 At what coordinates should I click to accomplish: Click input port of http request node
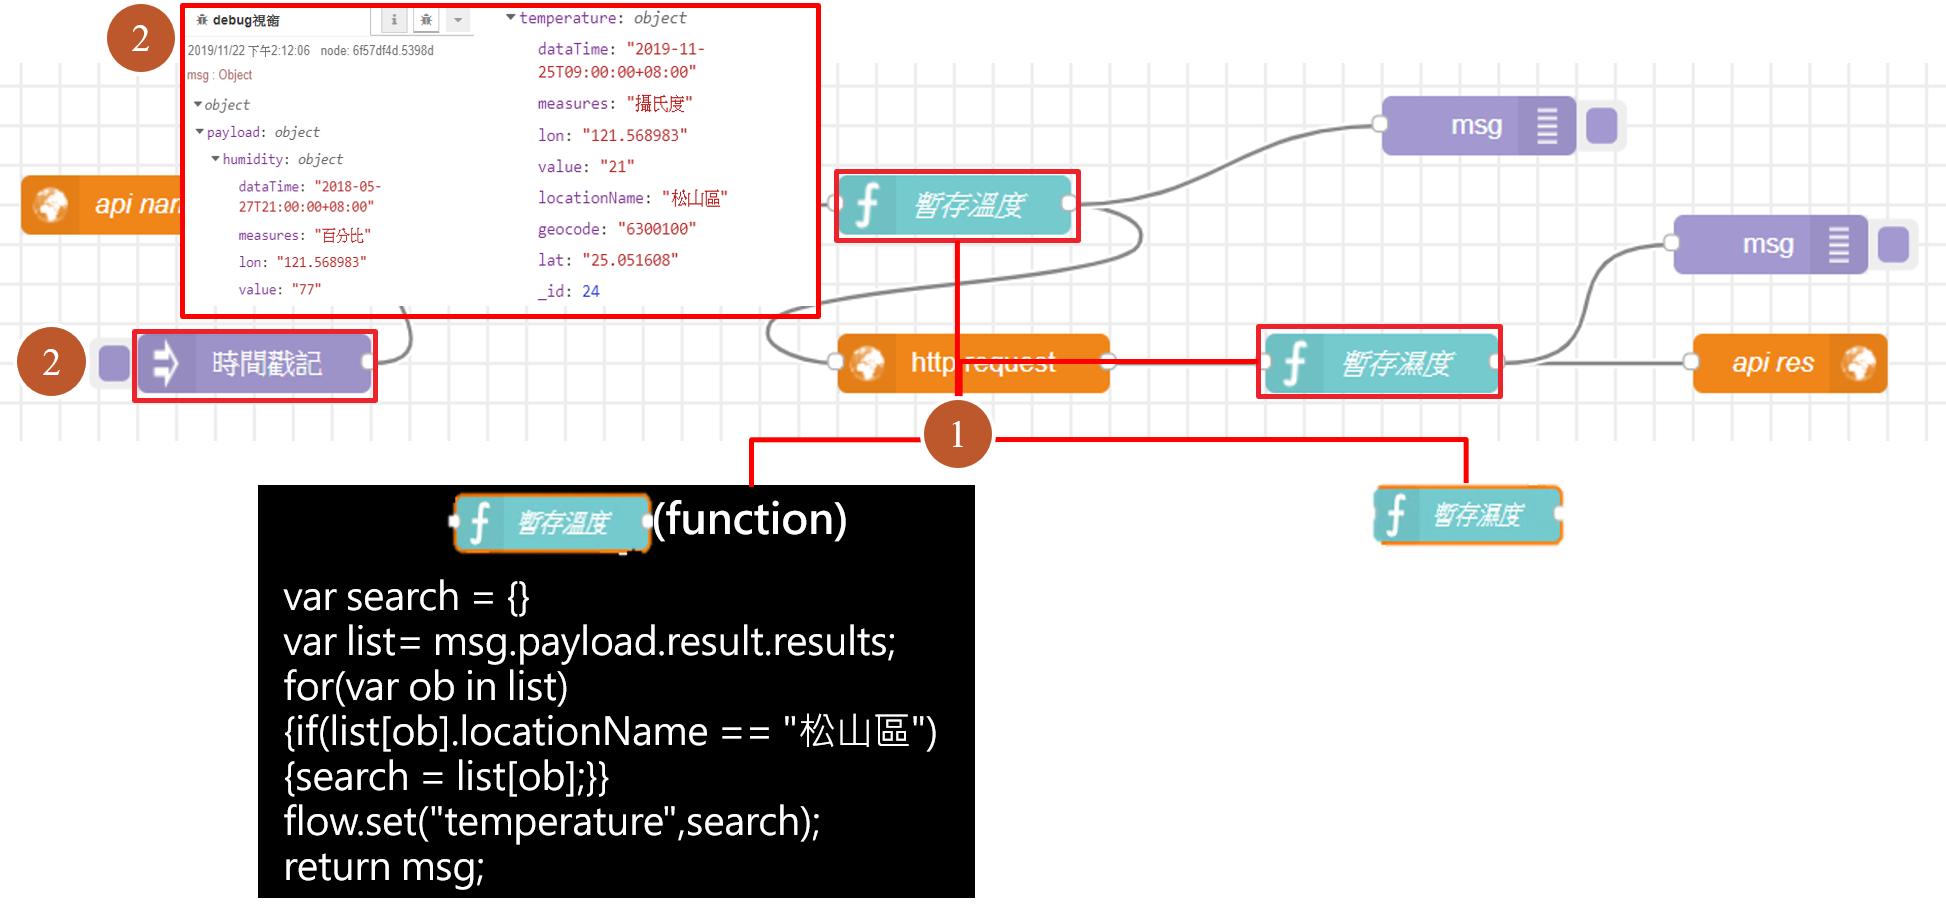pos(837,361)
